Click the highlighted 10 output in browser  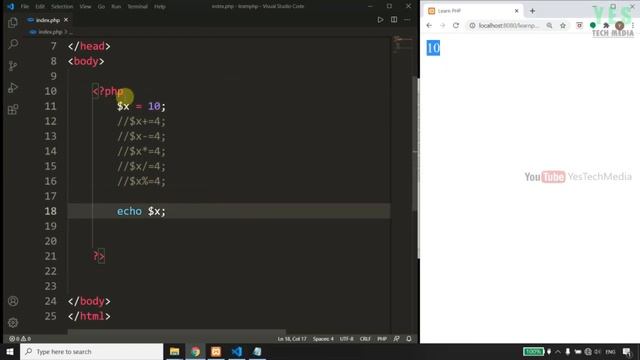click(x=433, y=48)
